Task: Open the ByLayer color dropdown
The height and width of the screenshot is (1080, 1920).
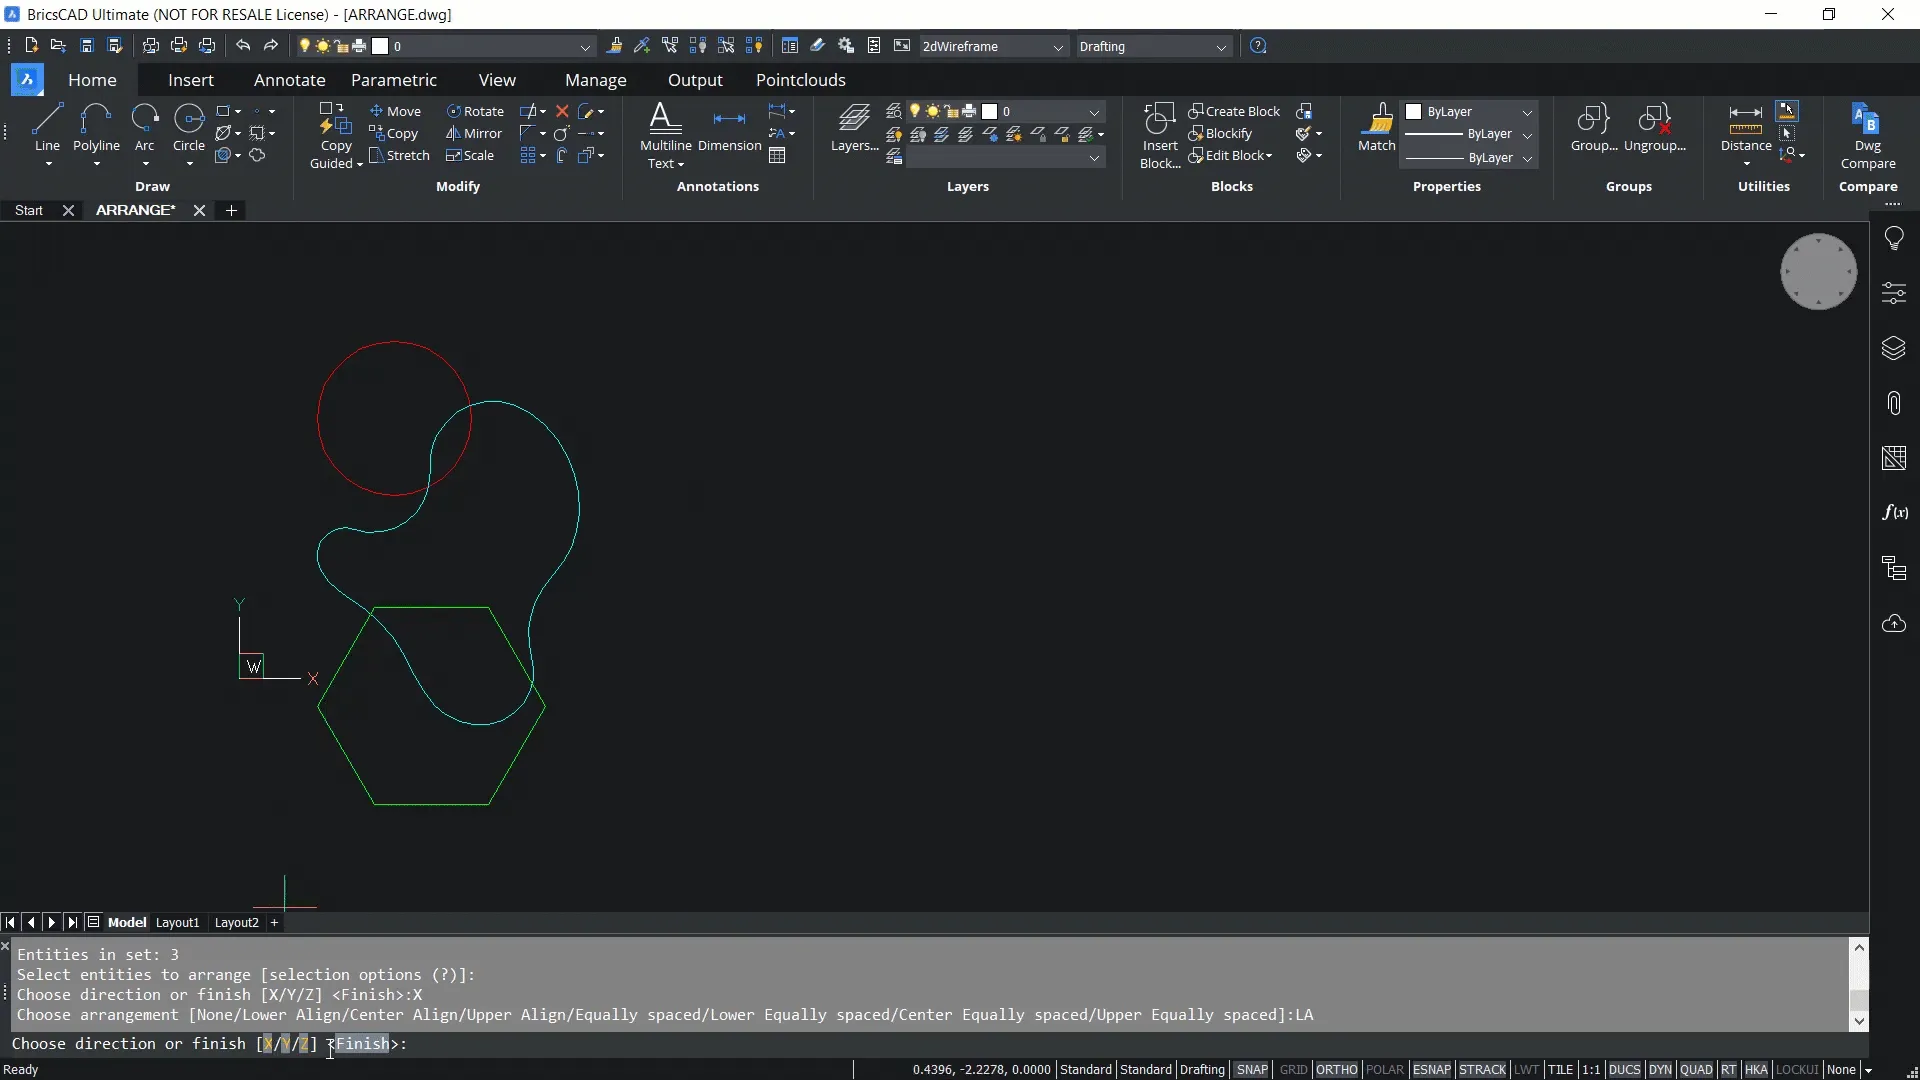Action: click(1469, 111)
